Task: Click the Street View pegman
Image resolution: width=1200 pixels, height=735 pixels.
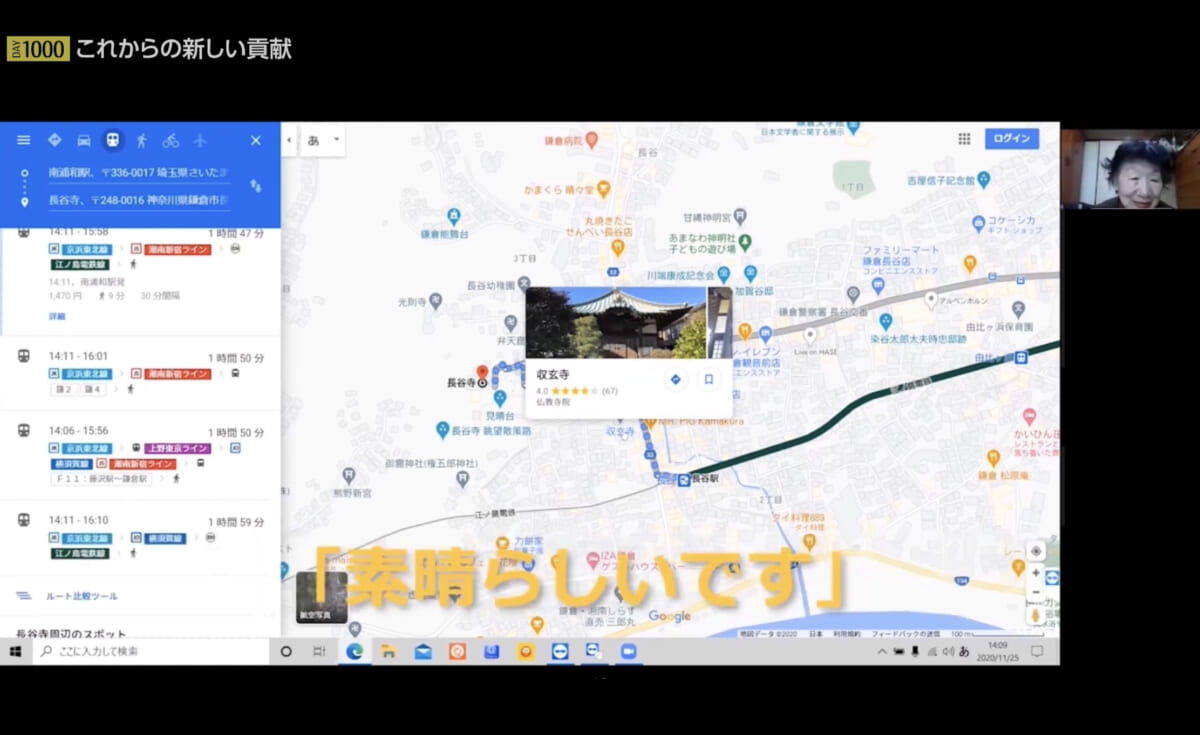Action: (1036, 614)
